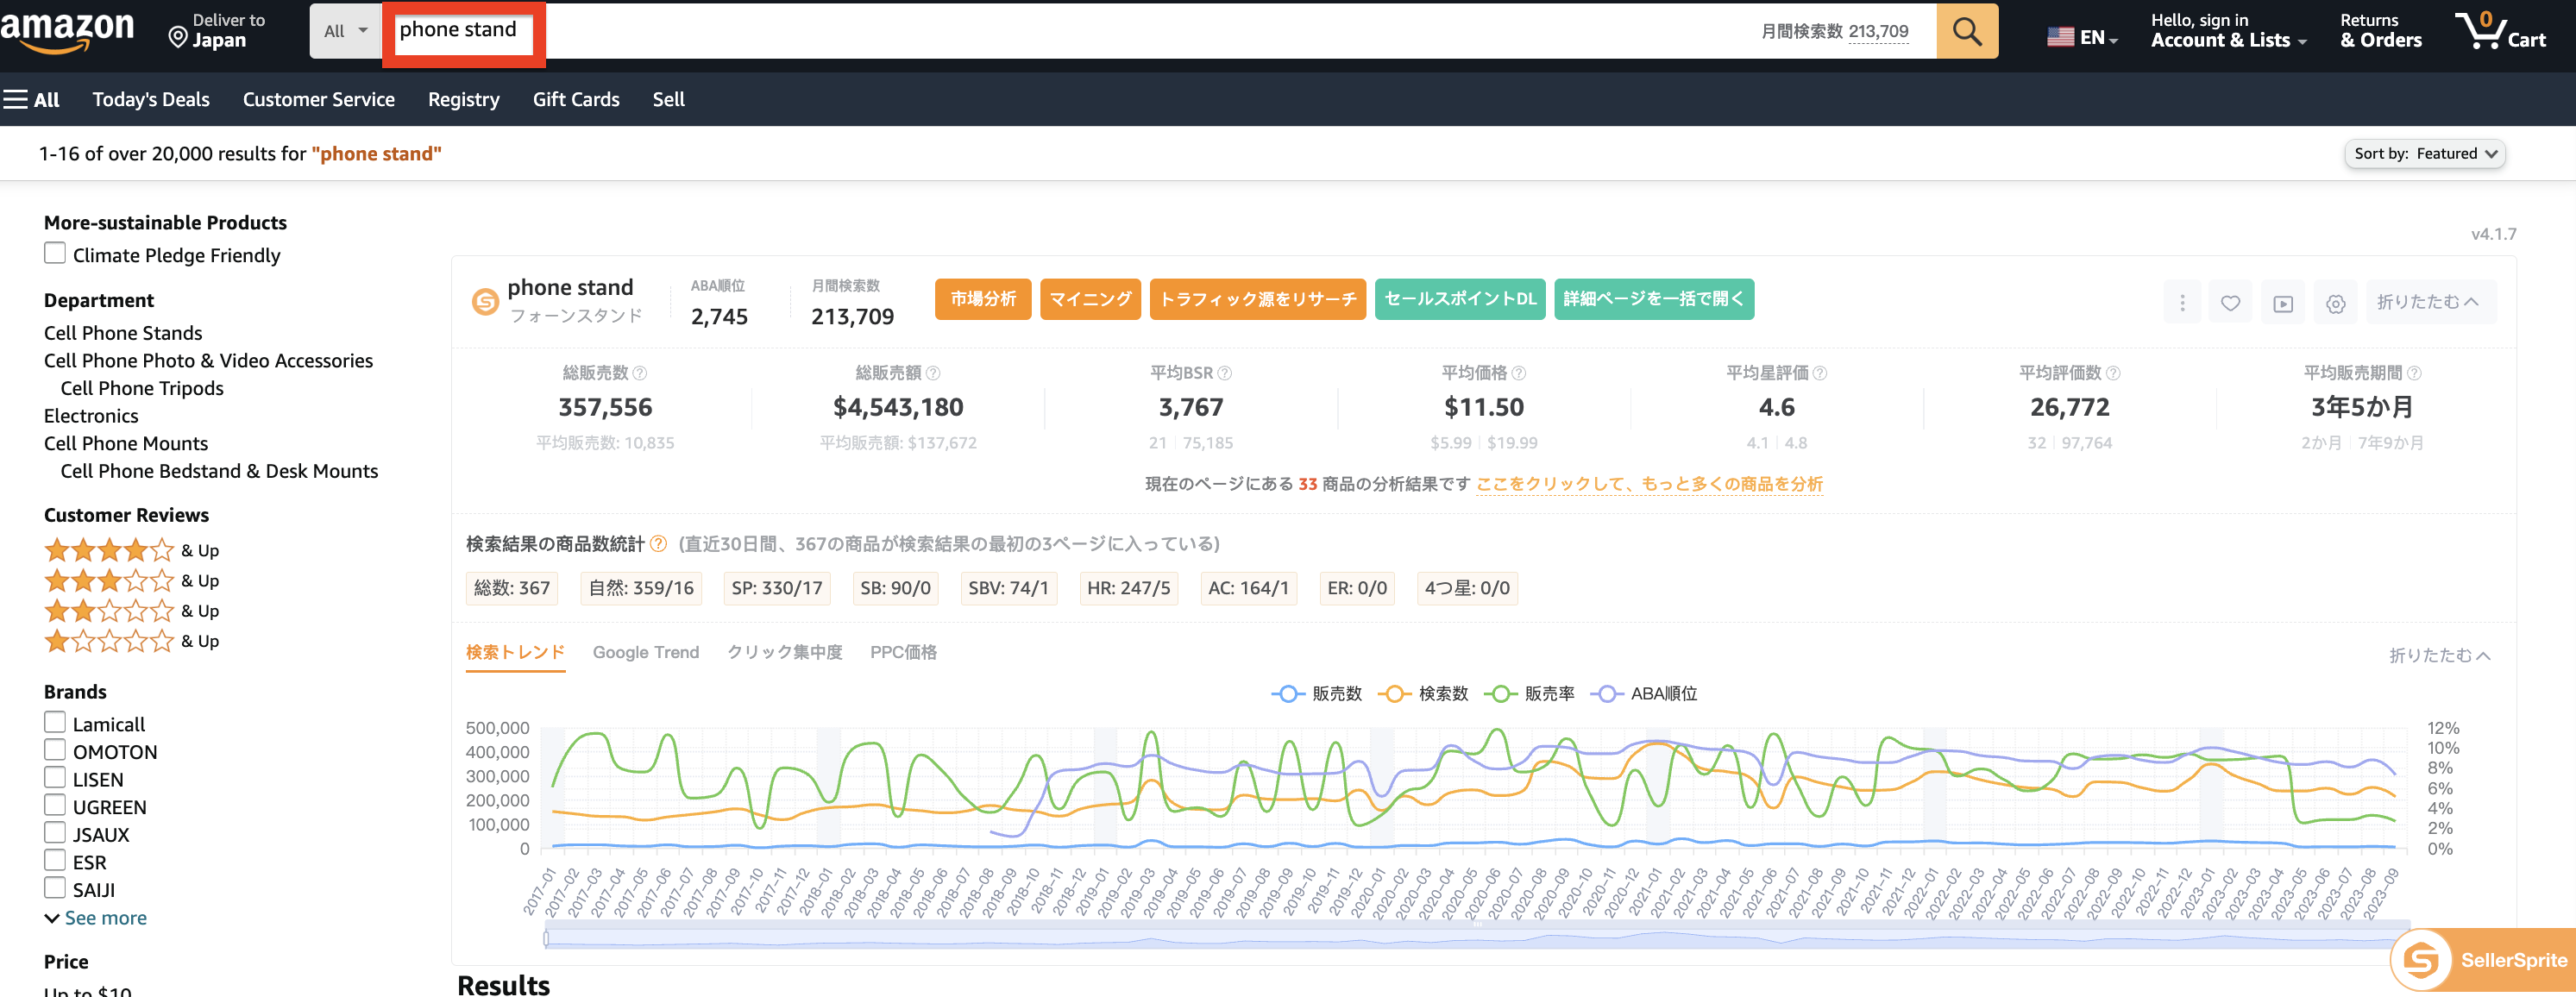
Task: Open the All search category dropdown
Action: point(346,31)
